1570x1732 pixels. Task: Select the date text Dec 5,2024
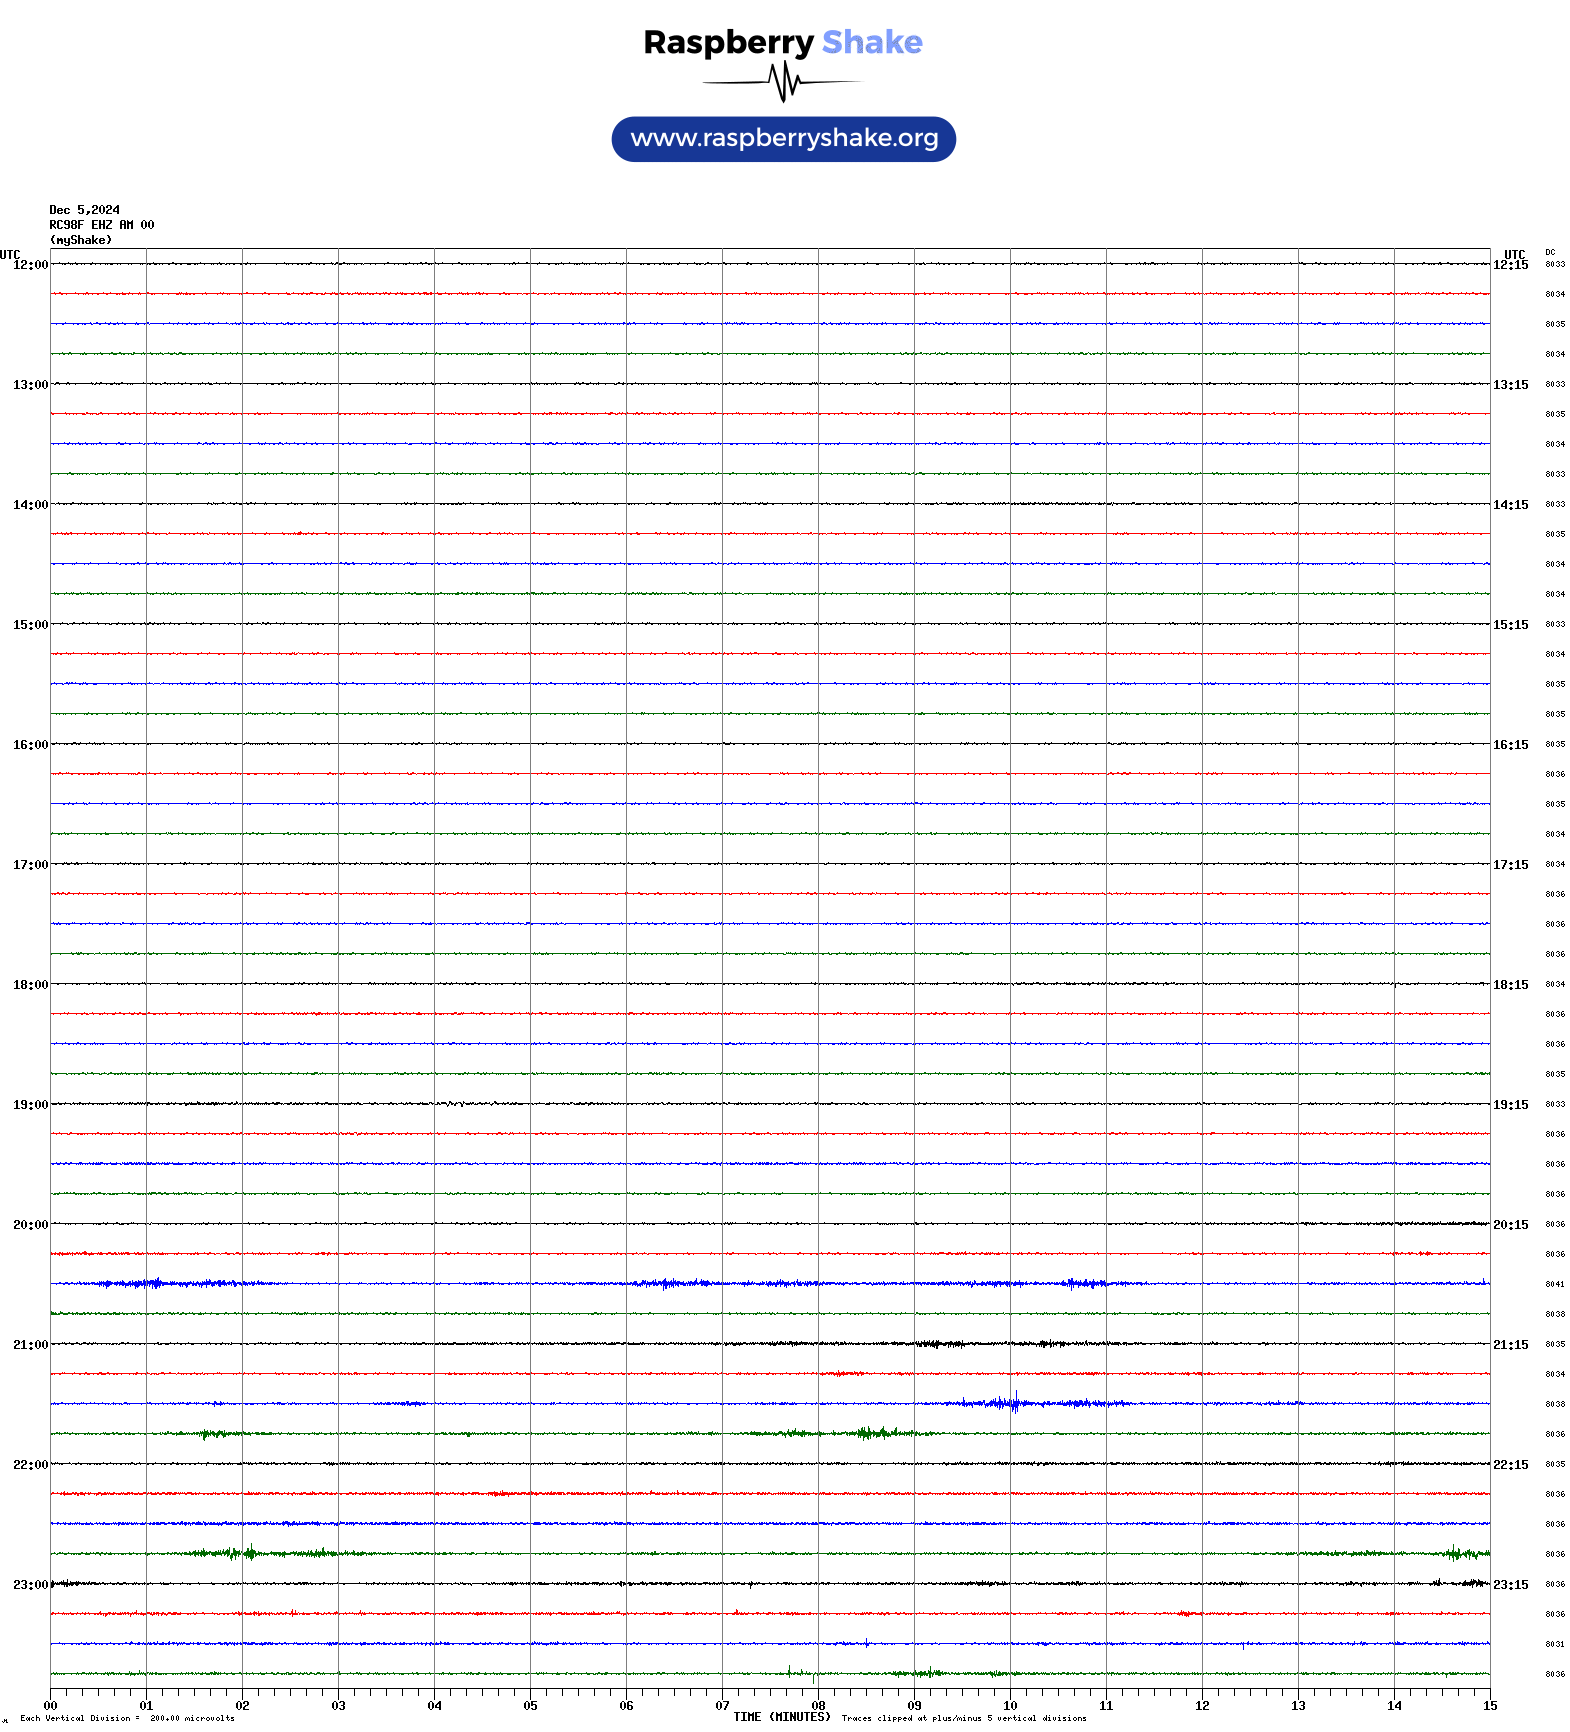coord(85,210)
